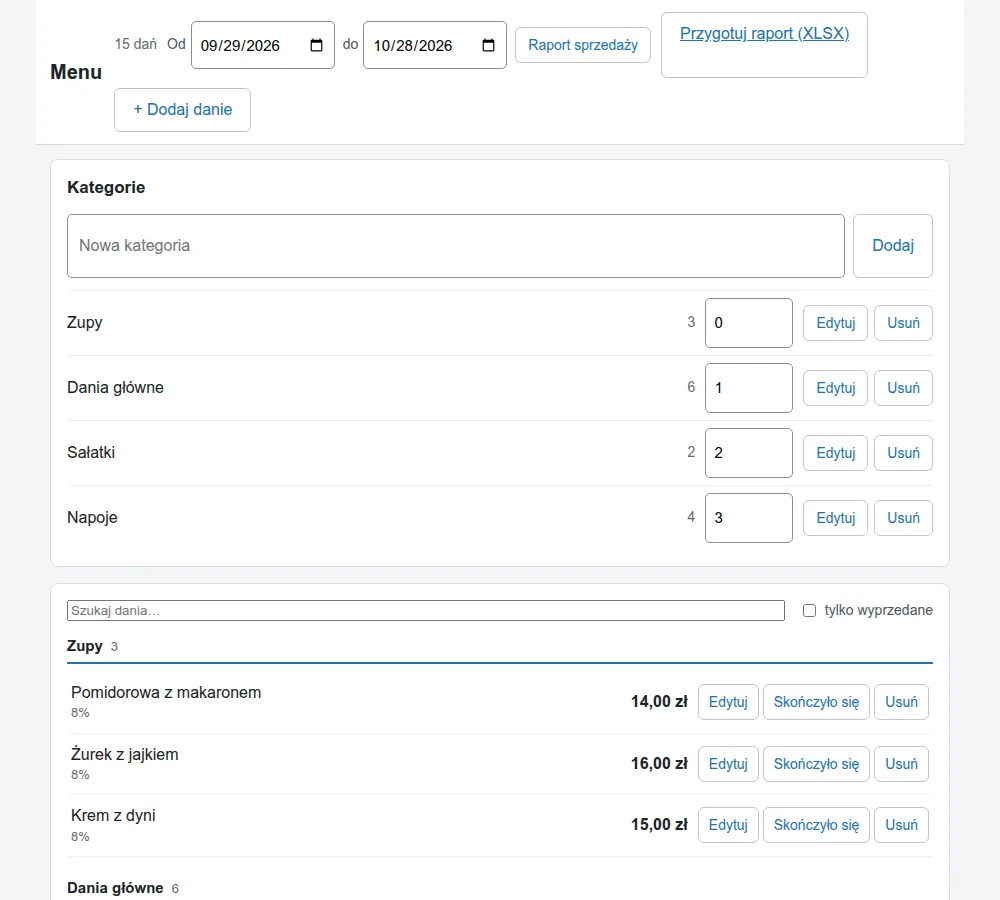Click the Dania główne dish list heading
The image size is (1000, 900).
(115, 888)
